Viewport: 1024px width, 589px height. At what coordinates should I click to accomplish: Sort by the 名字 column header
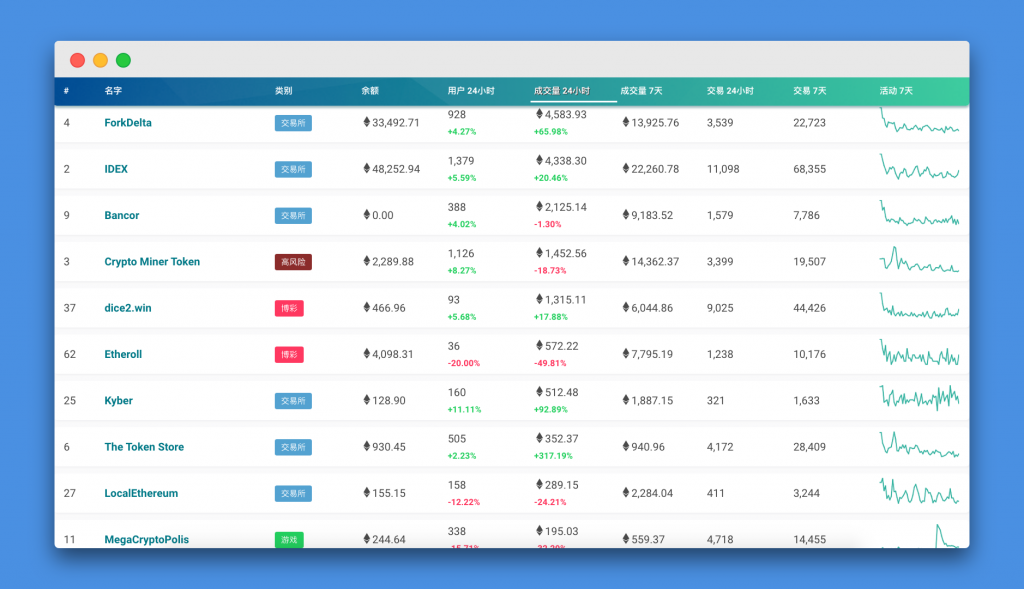pos(113,91)
